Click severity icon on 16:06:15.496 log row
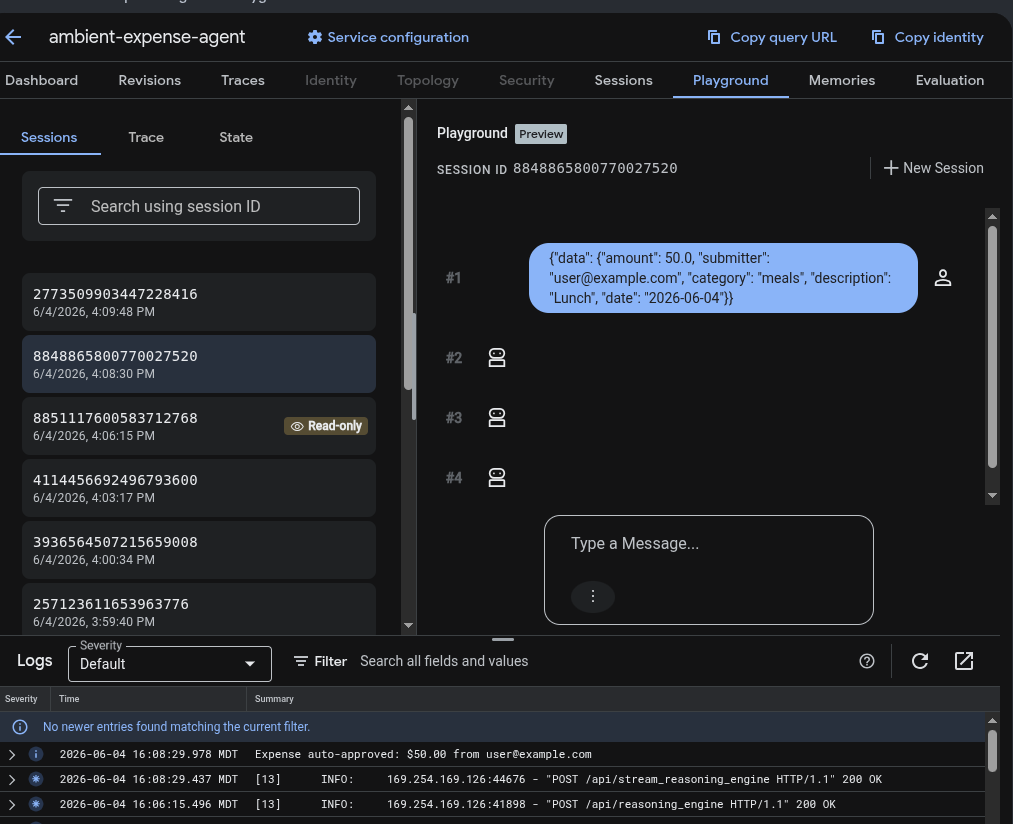The image size is (1013, 824). point(36,804)
